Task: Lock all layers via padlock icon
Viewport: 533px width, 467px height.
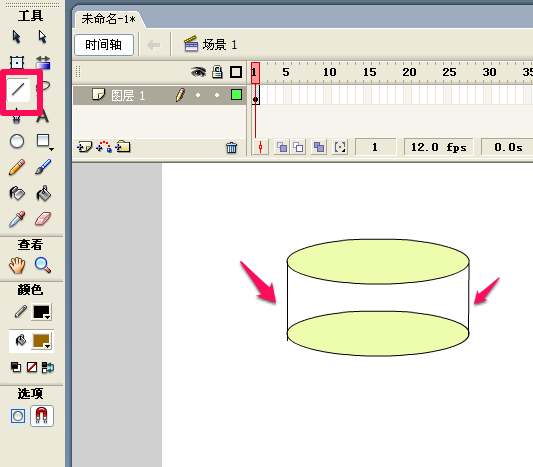Action: pos(217,72)
